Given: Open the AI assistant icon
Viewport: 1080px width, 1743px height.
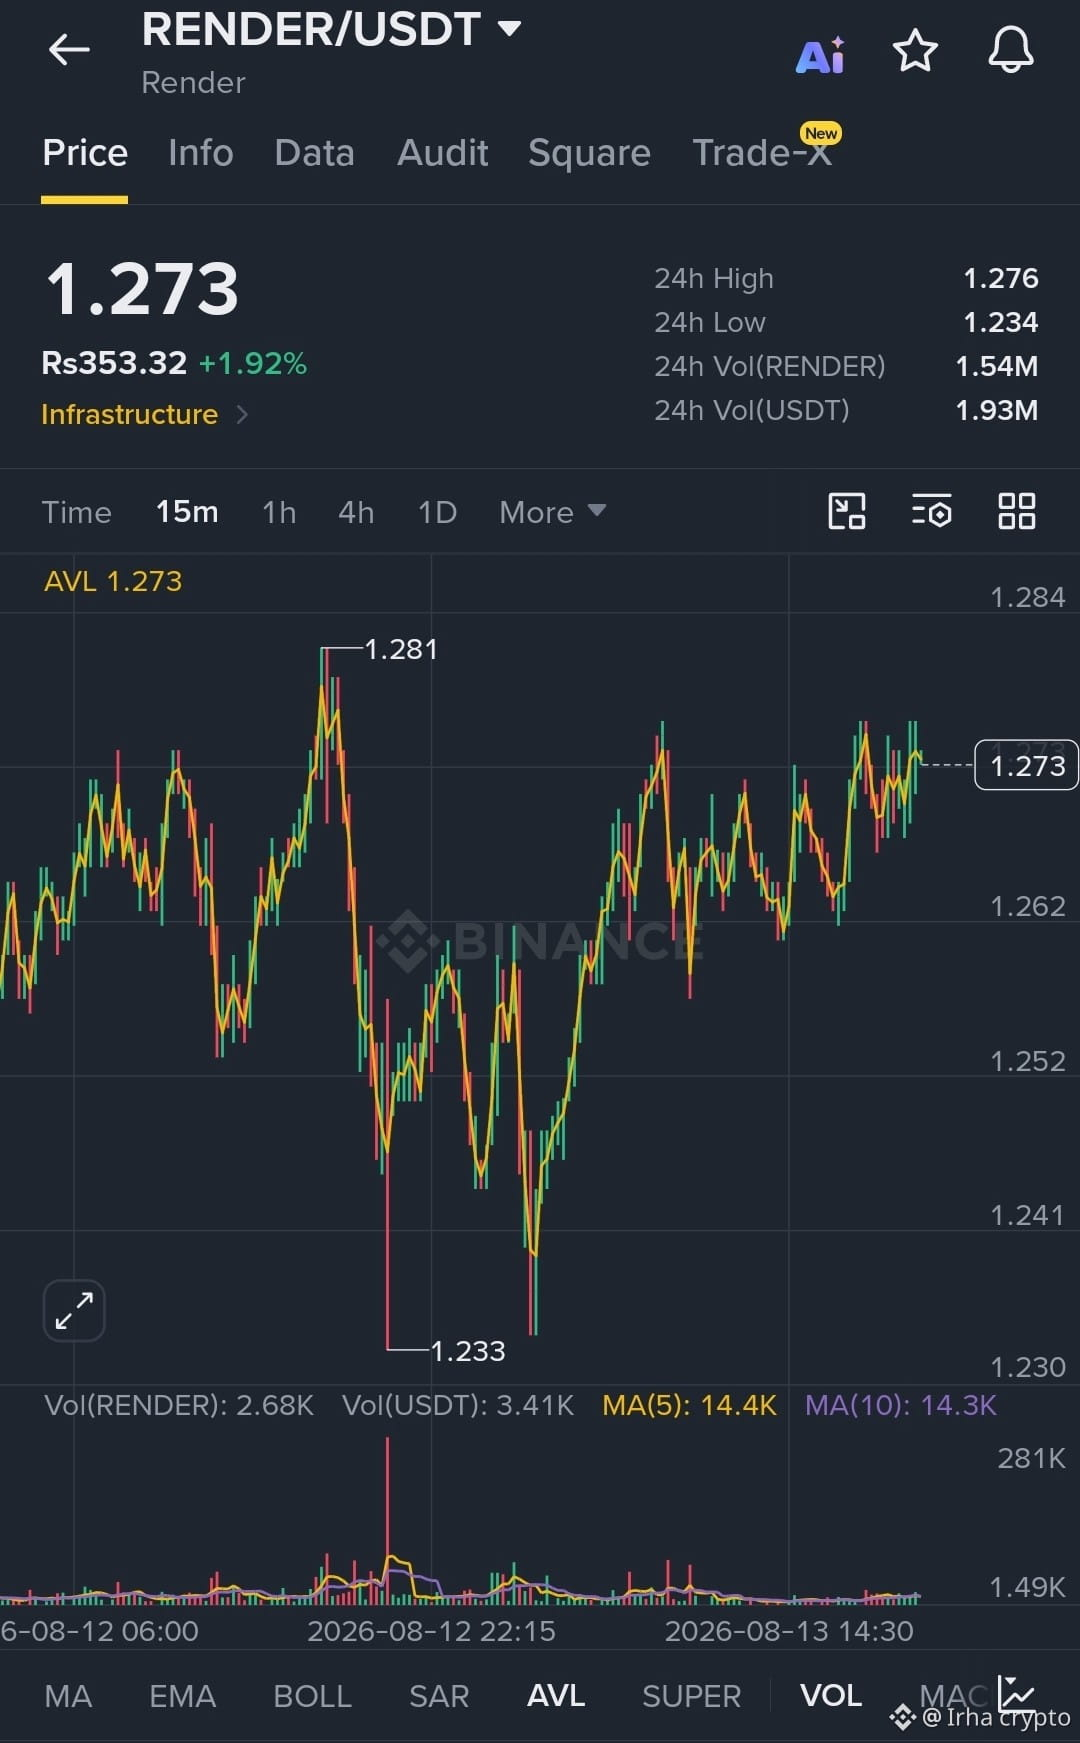Looking at the screenshot, I should click(820, 55).
